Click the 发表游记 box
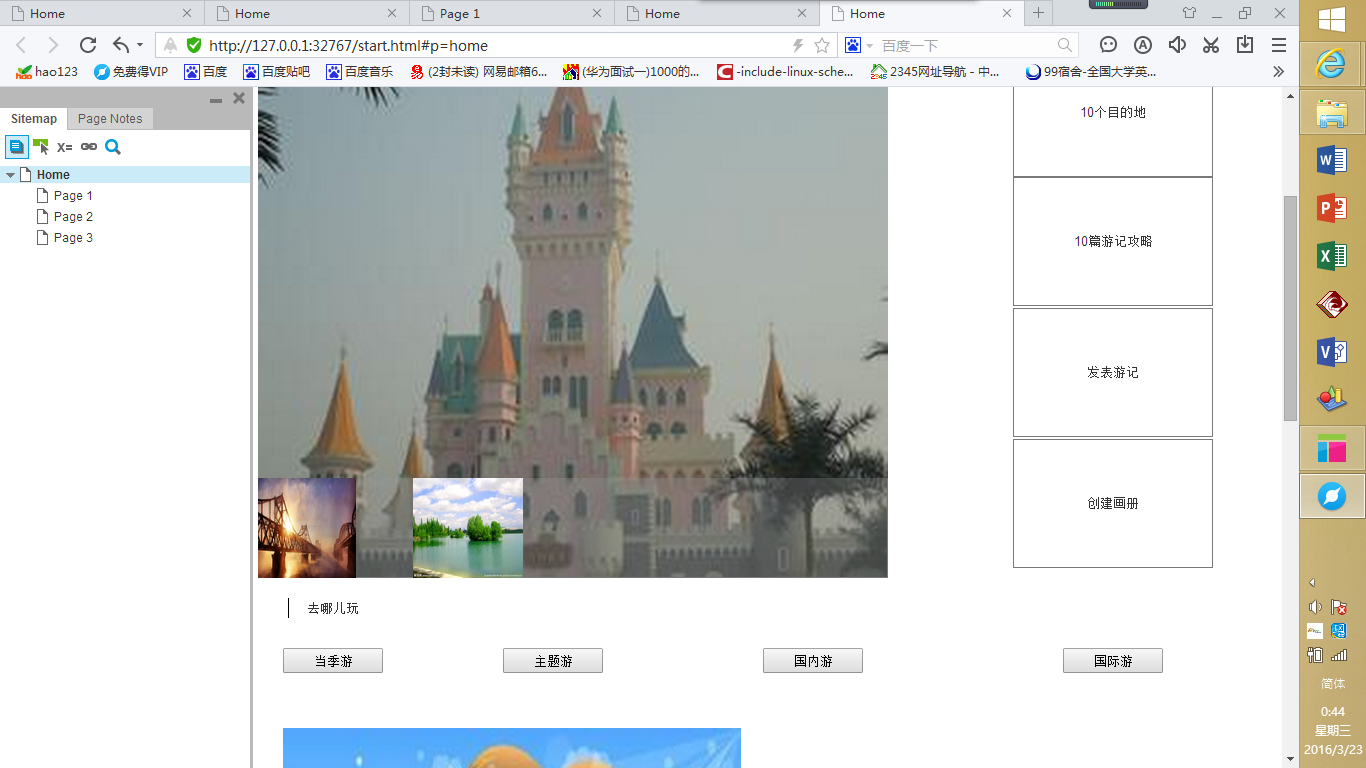The image size is (1366, 768). 1113,372
